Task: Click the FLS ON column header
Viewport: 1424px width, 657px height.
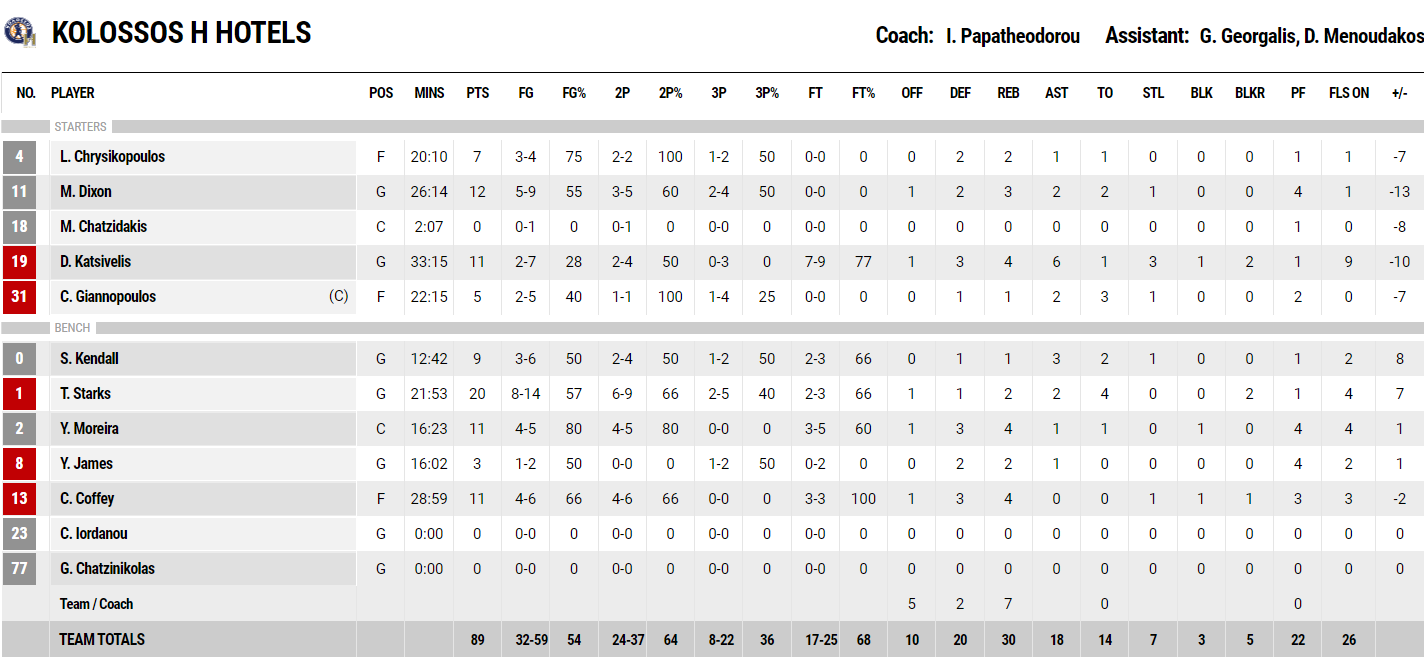Action: [x=1349, y=93]
